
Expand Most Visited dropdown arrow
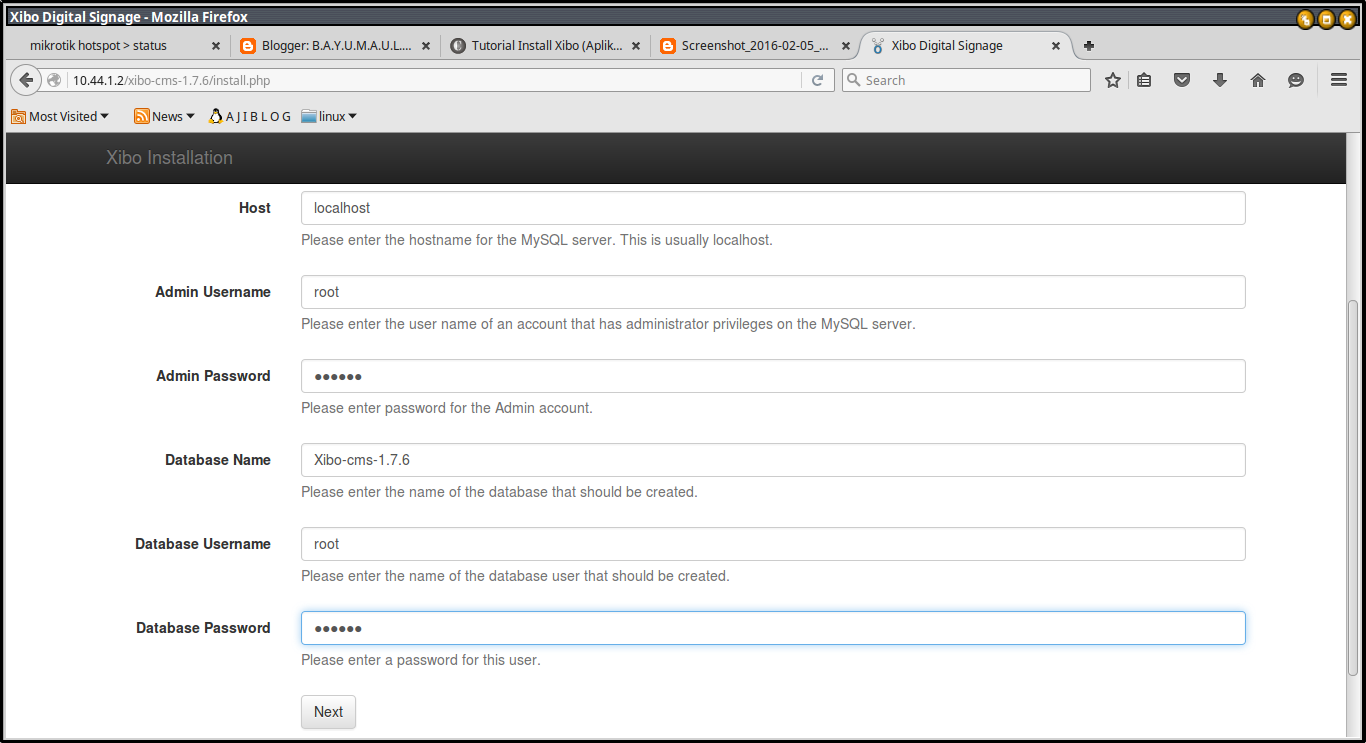[x=105, y=117]
